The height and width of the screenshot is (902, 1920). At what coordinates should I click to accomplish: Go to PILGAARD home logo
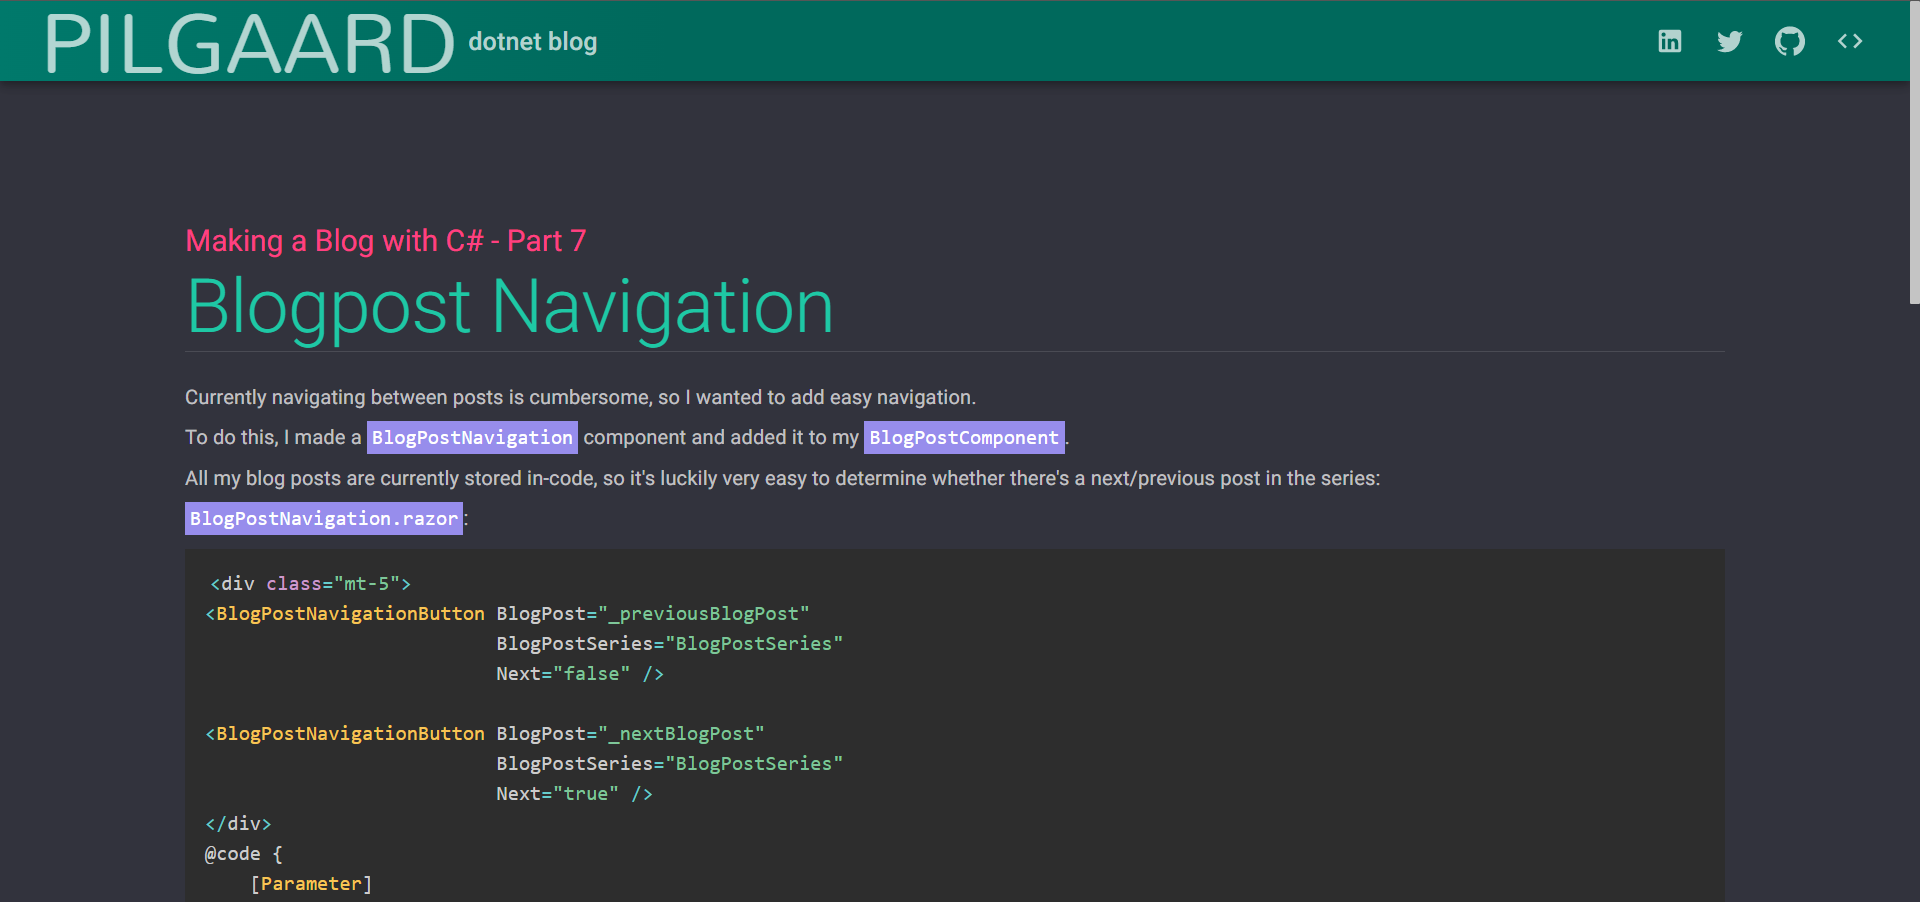(x=249, y=44)
